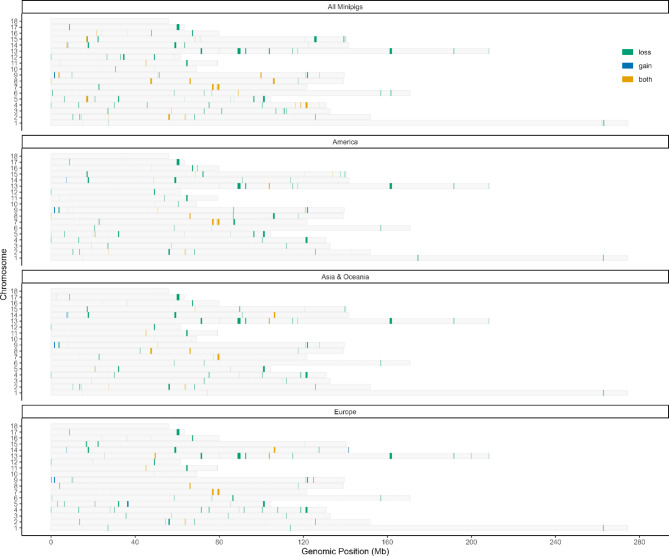The height and width of the screenshot is (556, 669).
Task: Click the both legend label text
Action: coord(645,79)
